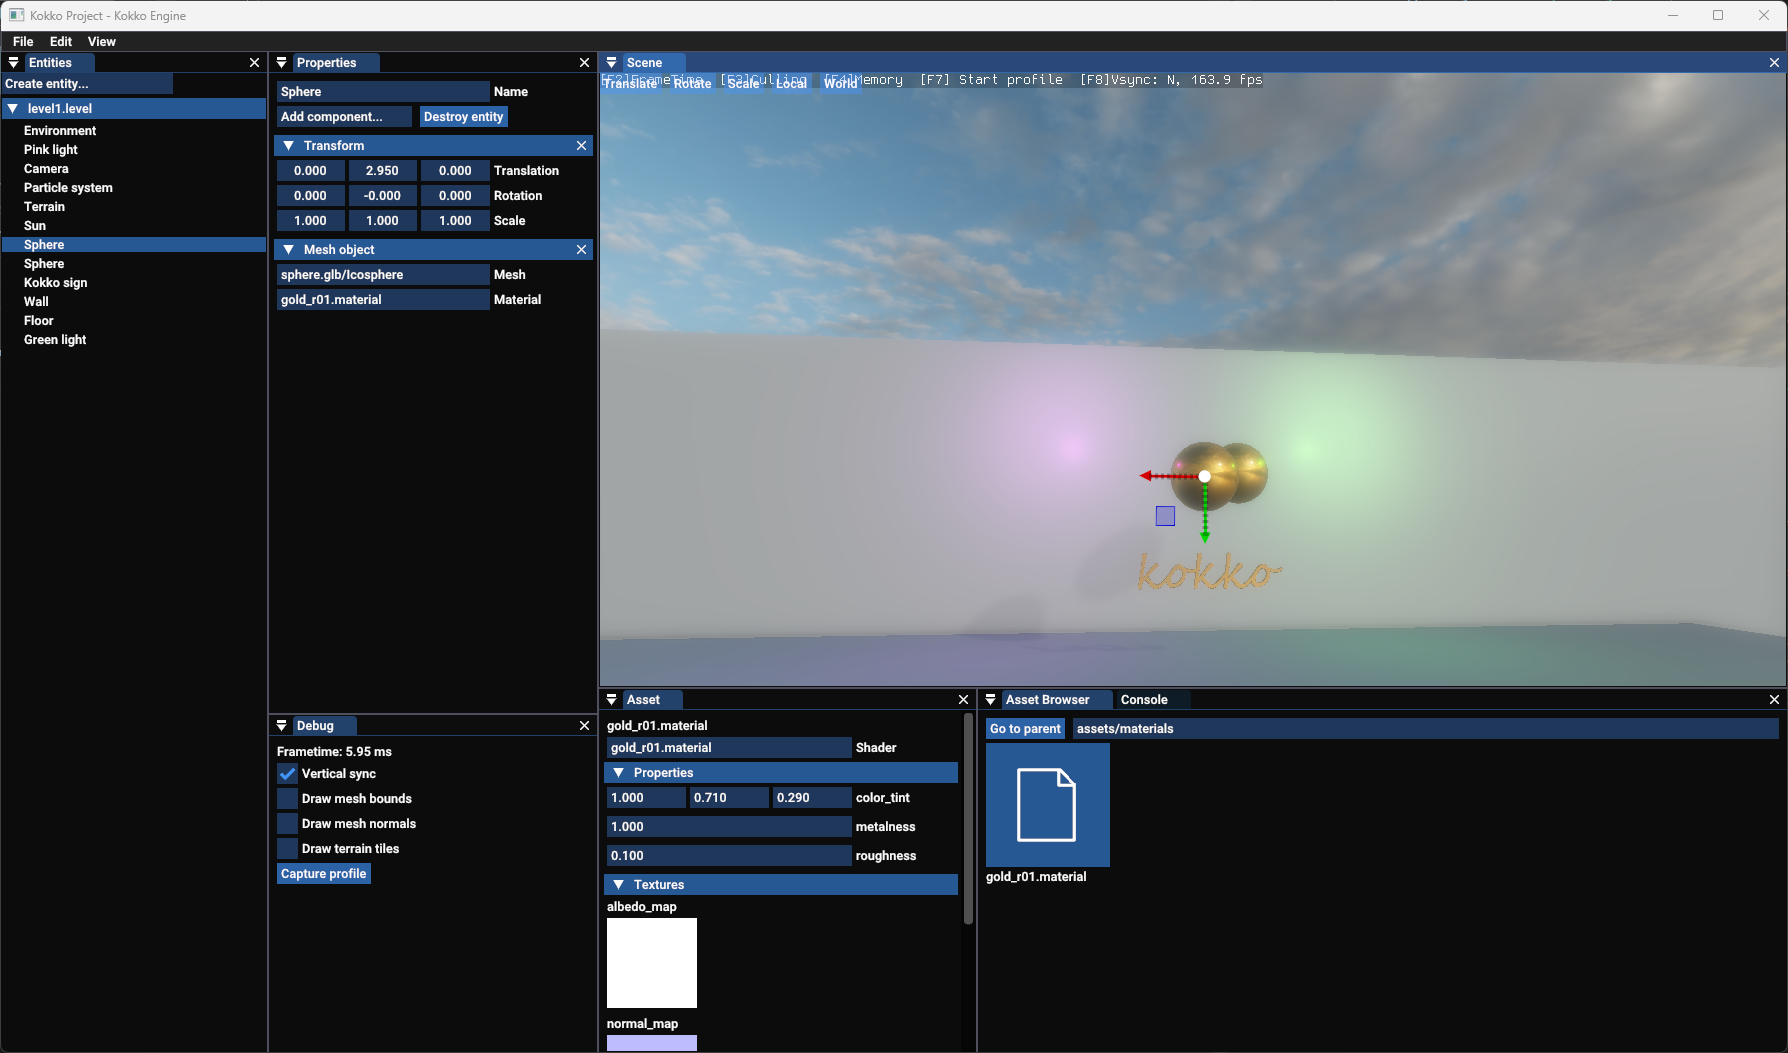The width and height of the screenshot is (1788, 1053).
Task: Click the Destroy entity button
Action: click(463, 116)
